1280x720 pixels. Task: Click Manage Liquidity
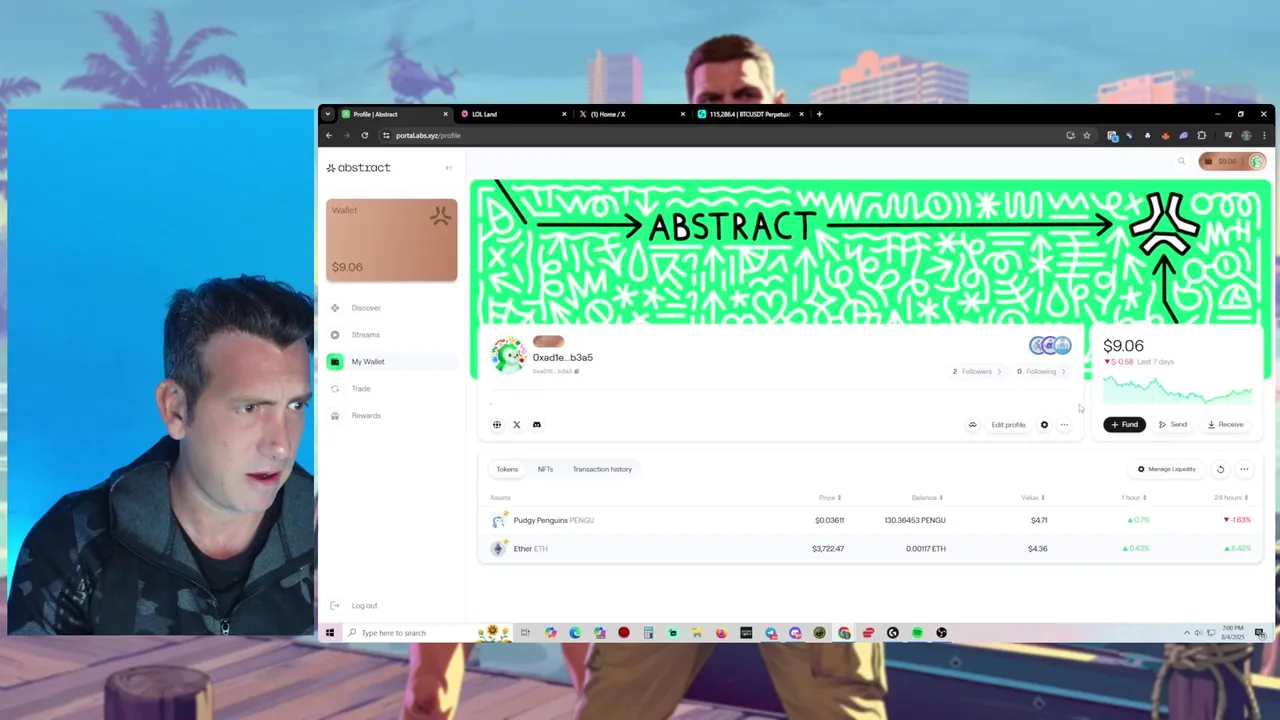(1166, 469)
